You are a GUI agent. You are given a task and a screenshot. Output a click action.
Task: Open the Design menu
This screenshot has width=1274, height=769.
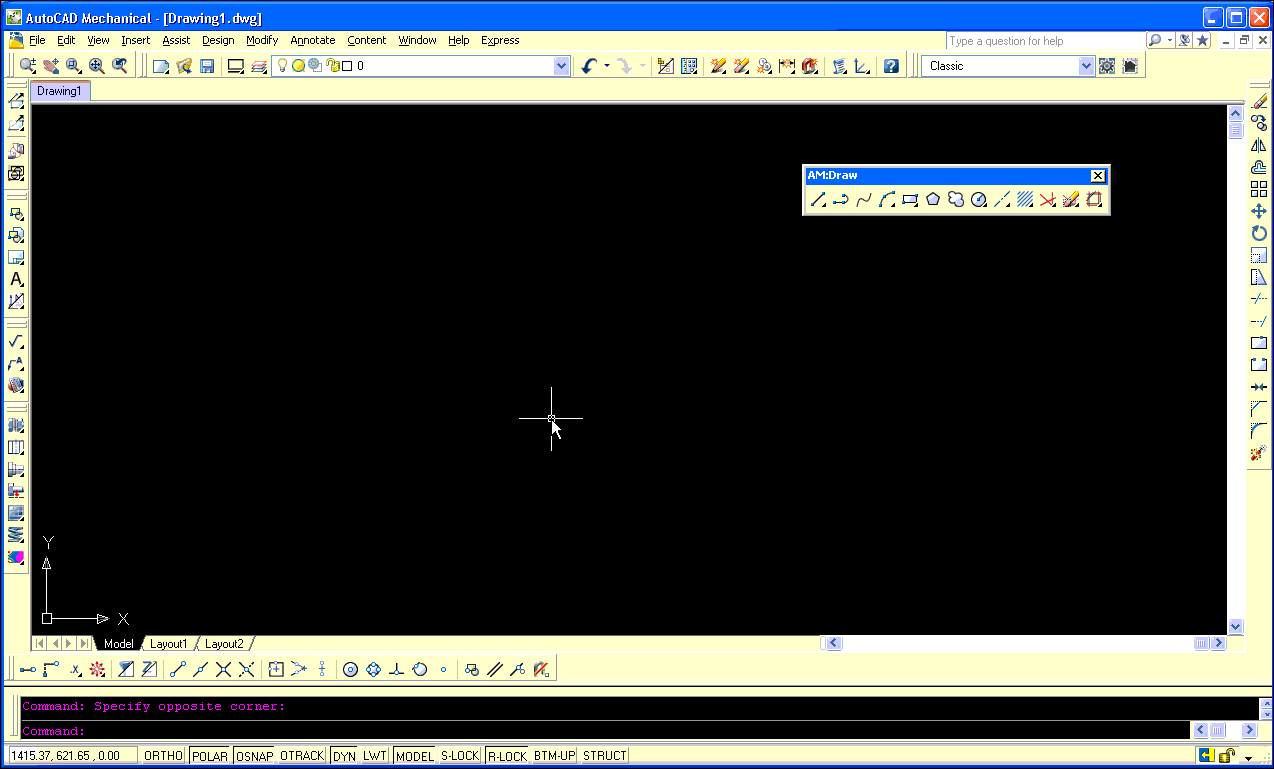pos(218,41)
